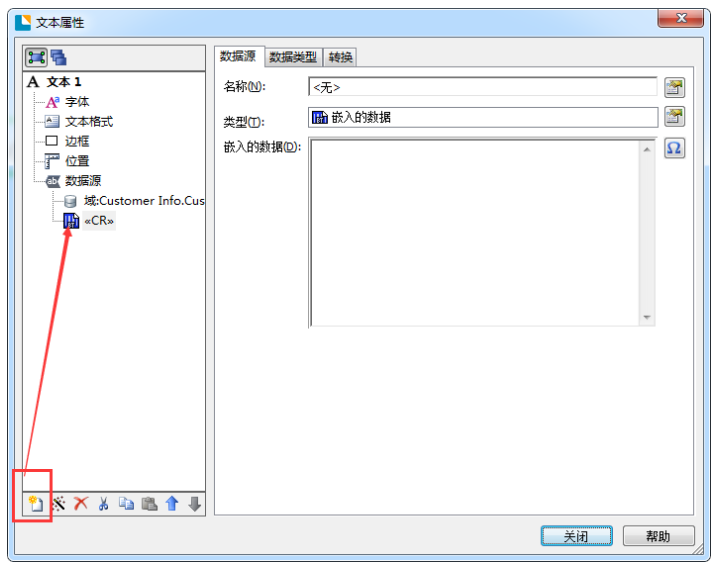Click the text area scrollbar down arrow
The width and height of the screenshot is (716, 568).
pyautogui.click(x=647, y=317)
